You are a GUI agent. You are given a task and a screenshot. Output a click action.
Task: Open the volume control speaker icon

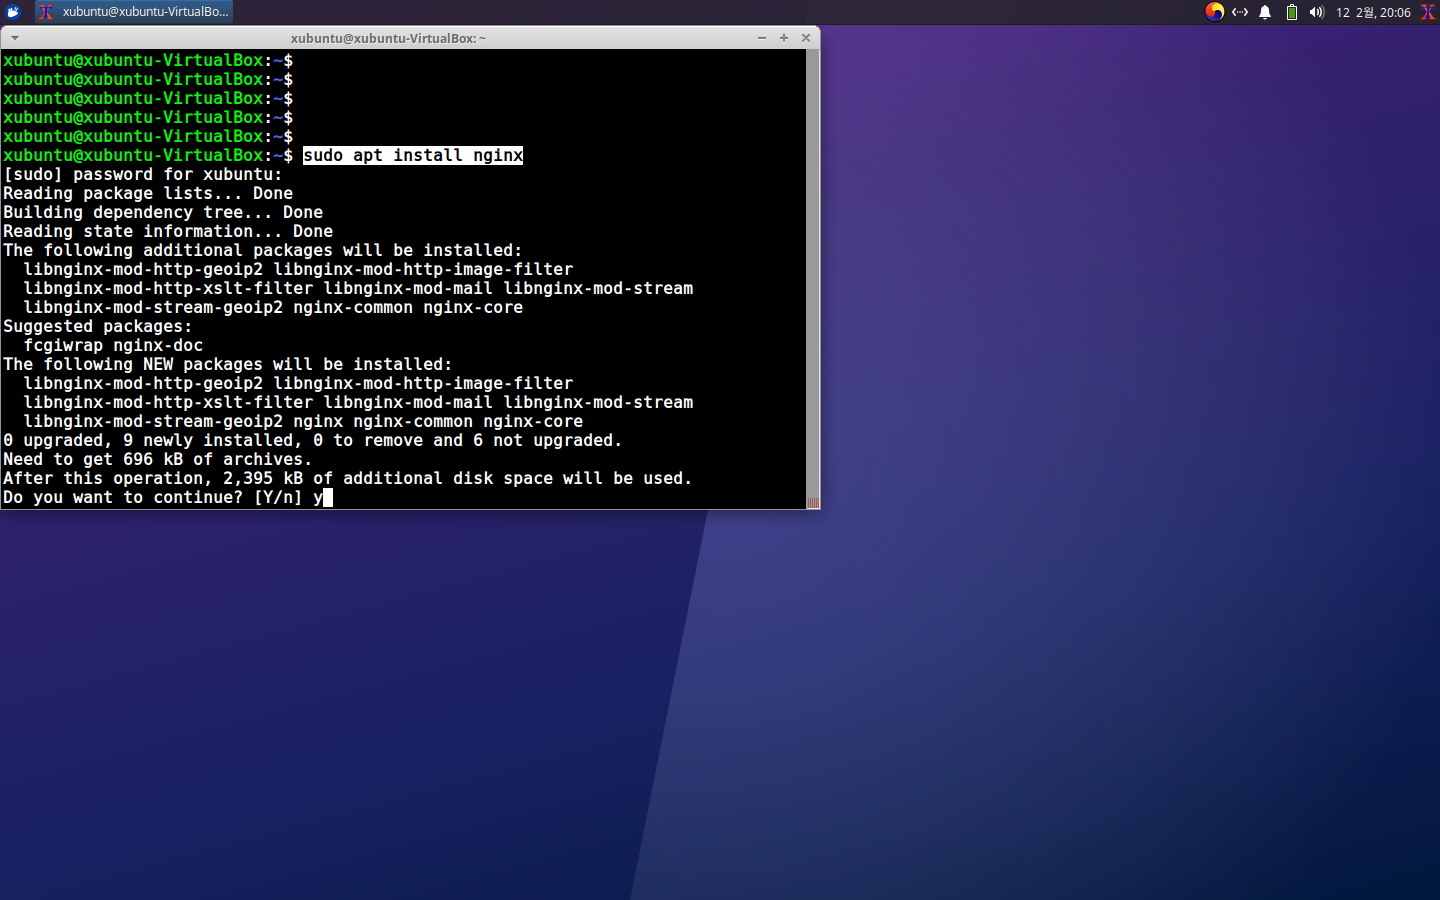pyautogui.click(x=1316, y=12)
